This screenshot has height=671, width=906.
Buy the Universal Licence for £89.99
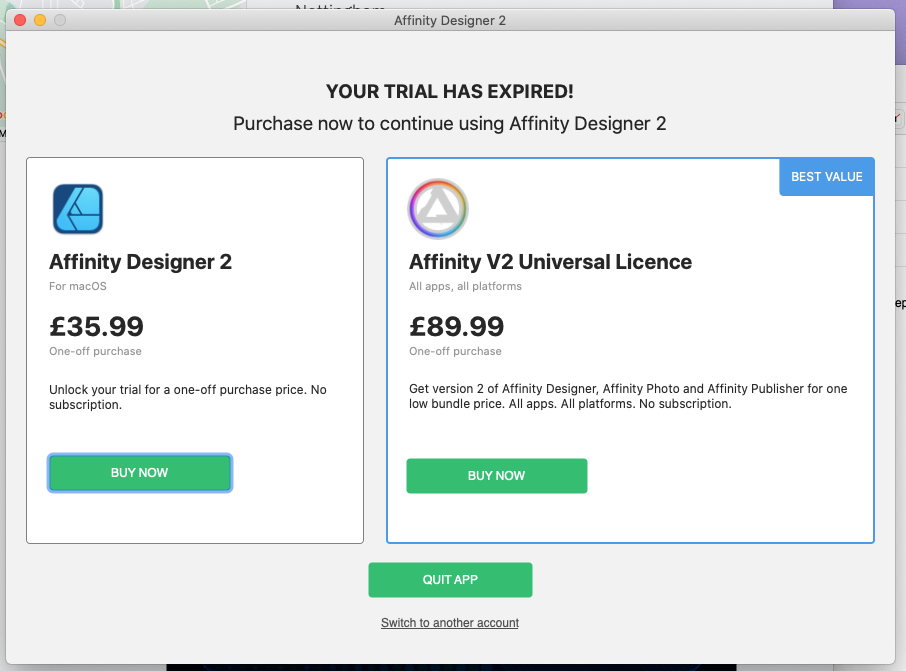497,476
